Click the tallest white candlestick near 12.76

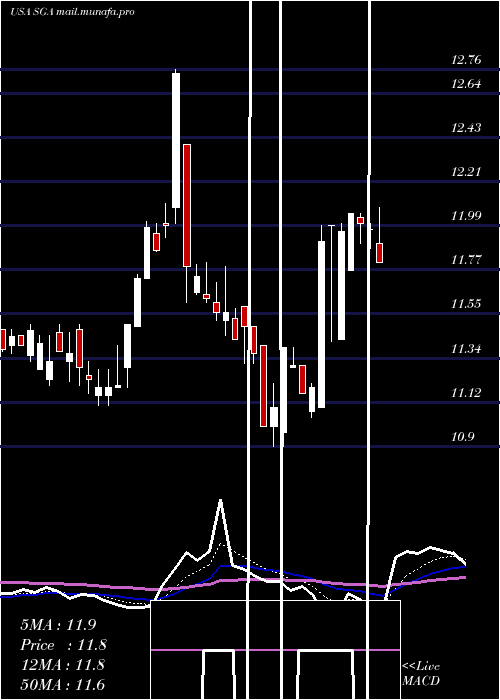(176, 140)
